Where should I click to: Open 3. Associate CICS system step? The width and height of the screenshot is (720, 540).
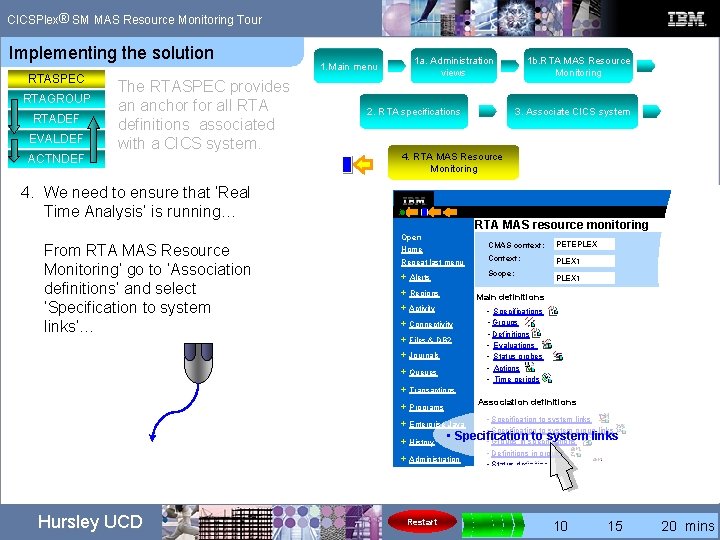[x=572, y=112]
